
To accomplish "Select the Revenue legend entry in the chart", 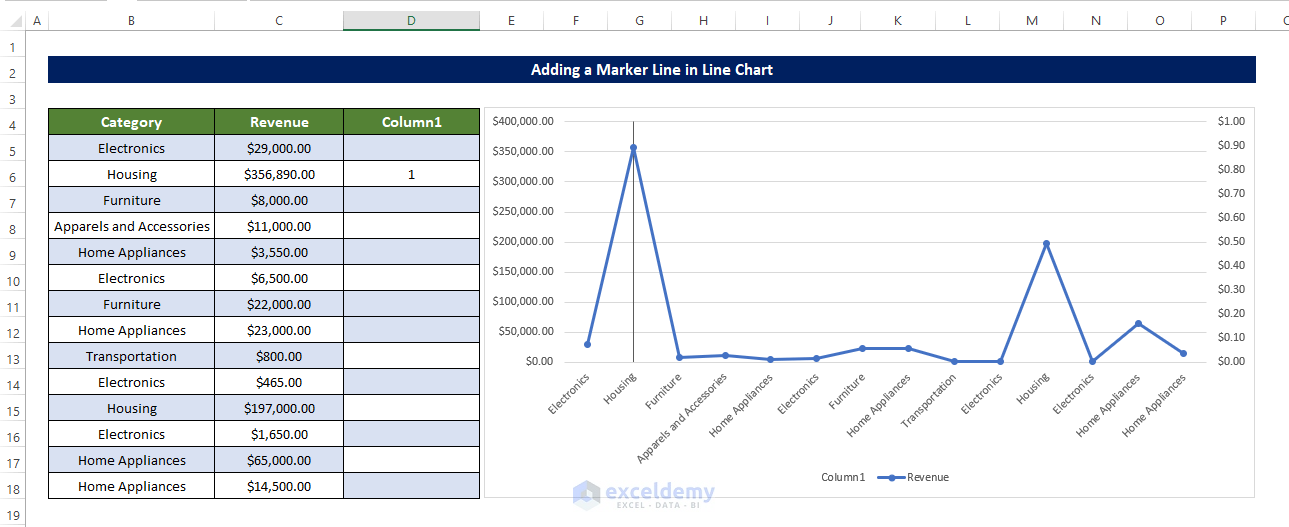I will pyautogui.click(x=913, y=477).
